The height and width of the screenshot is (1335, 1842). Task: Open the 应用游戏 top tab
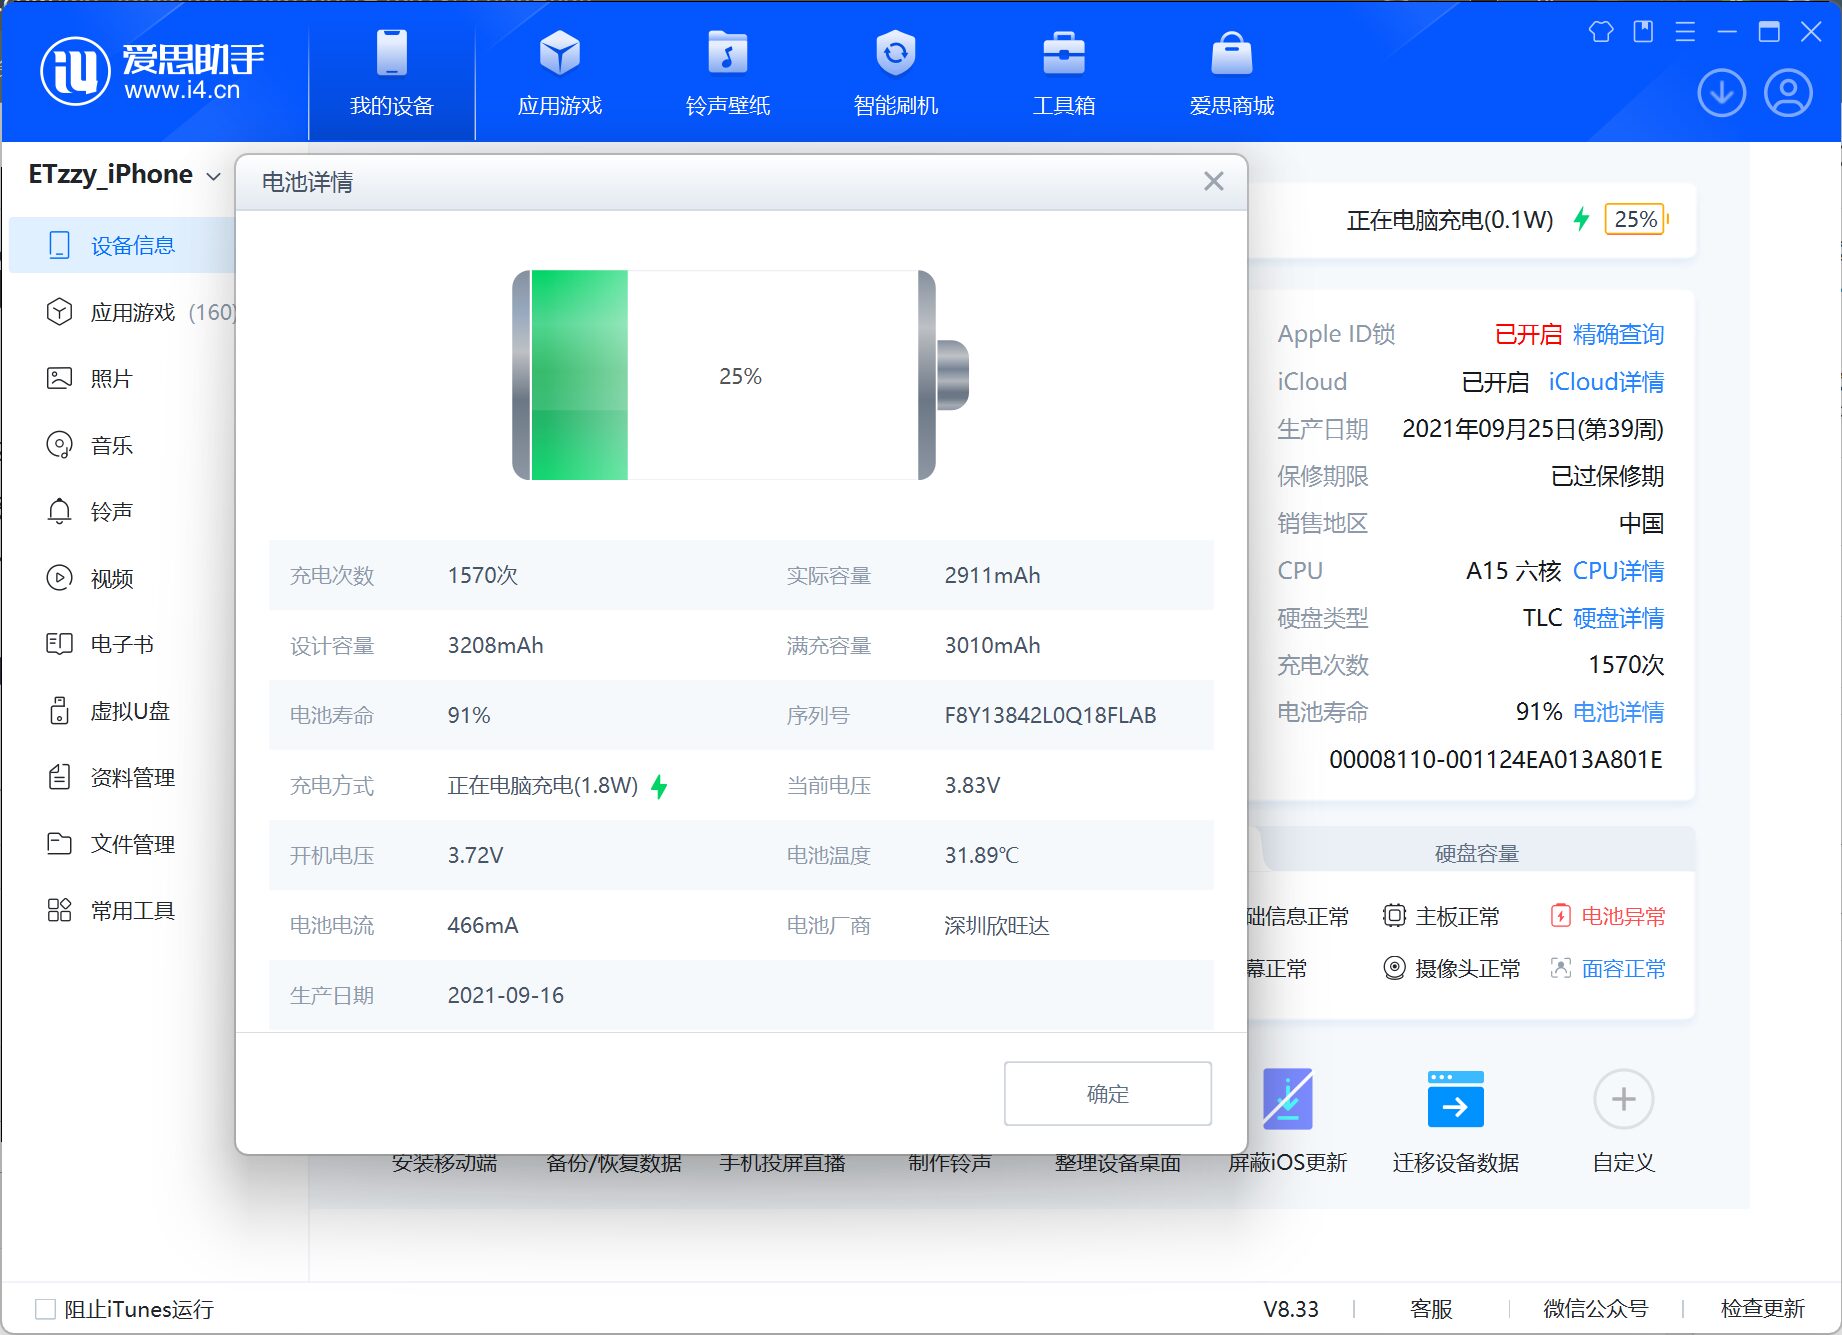(559, 74)
